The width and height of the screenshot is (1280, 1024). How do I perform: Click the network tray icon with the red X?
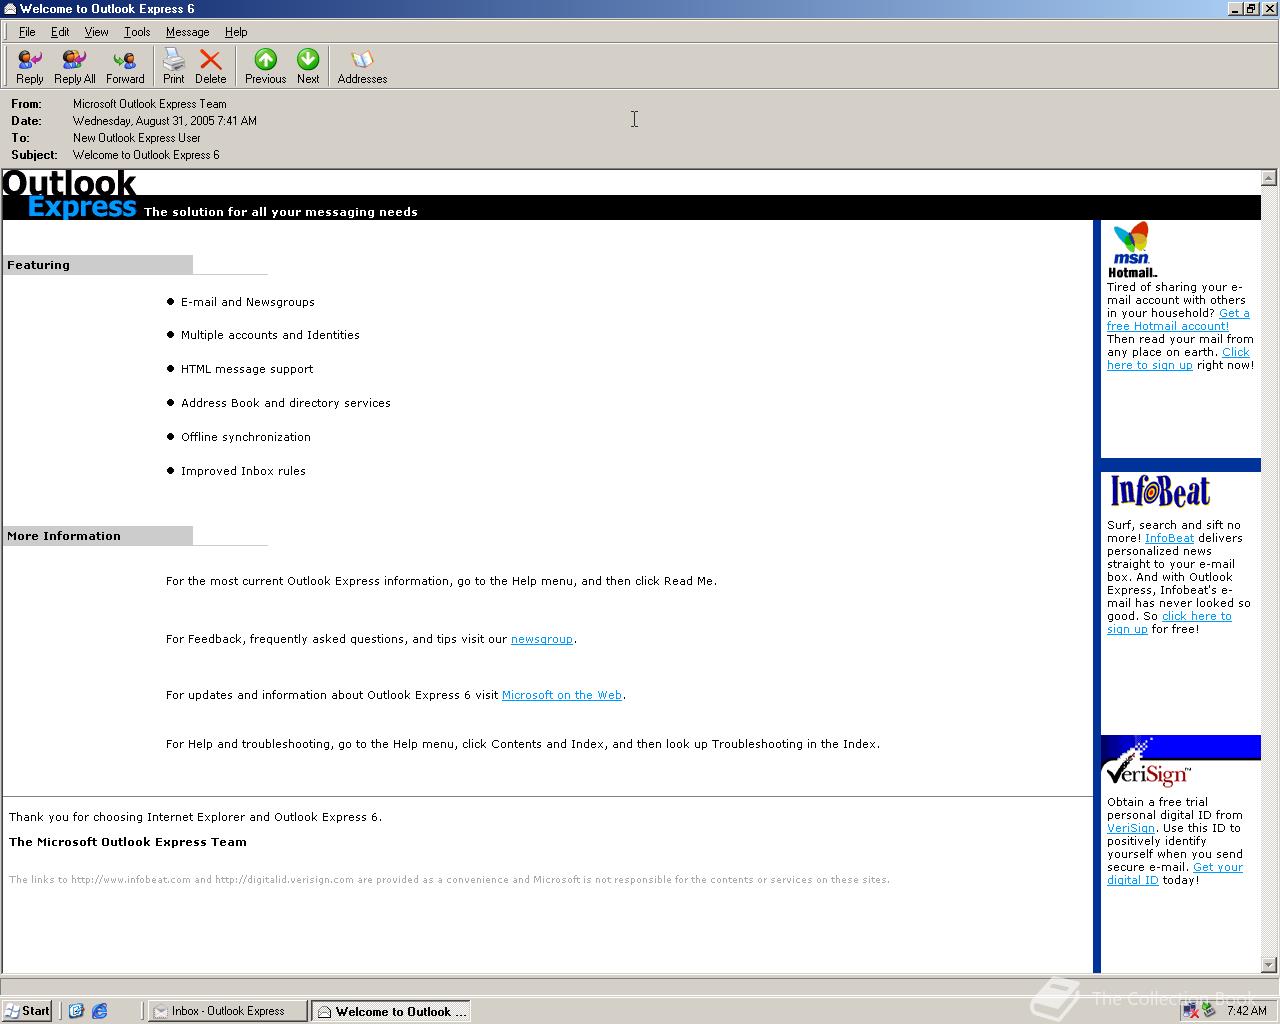pyautogui.click(x=1190, y=1011)
